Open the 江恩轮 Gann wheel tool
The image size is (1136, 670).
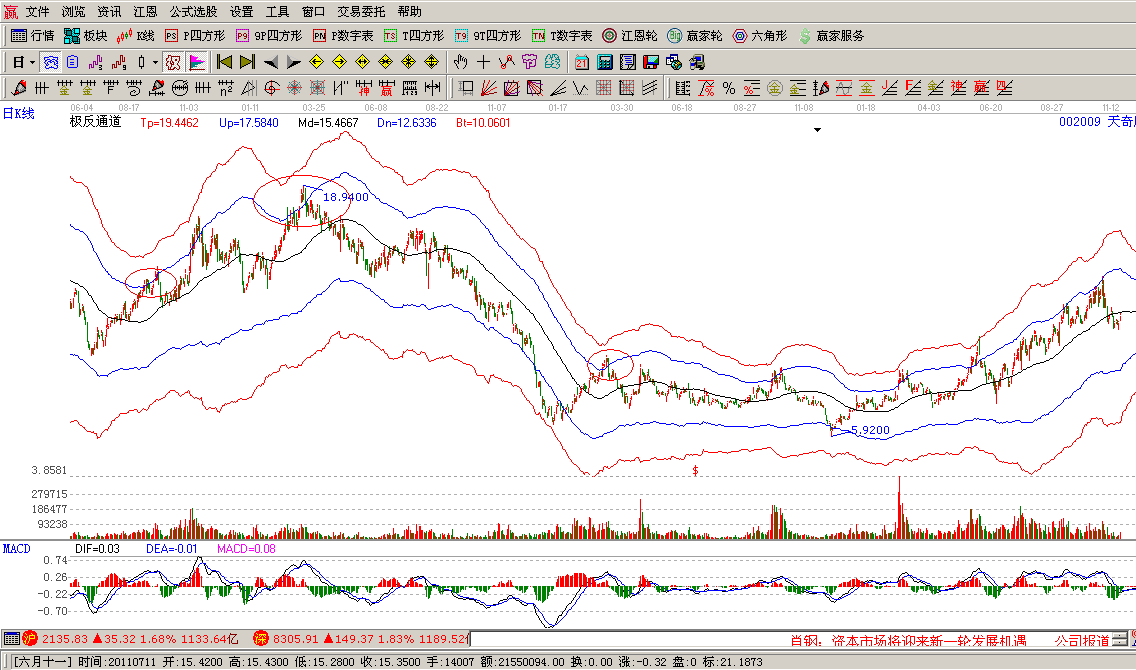[630, 36]
